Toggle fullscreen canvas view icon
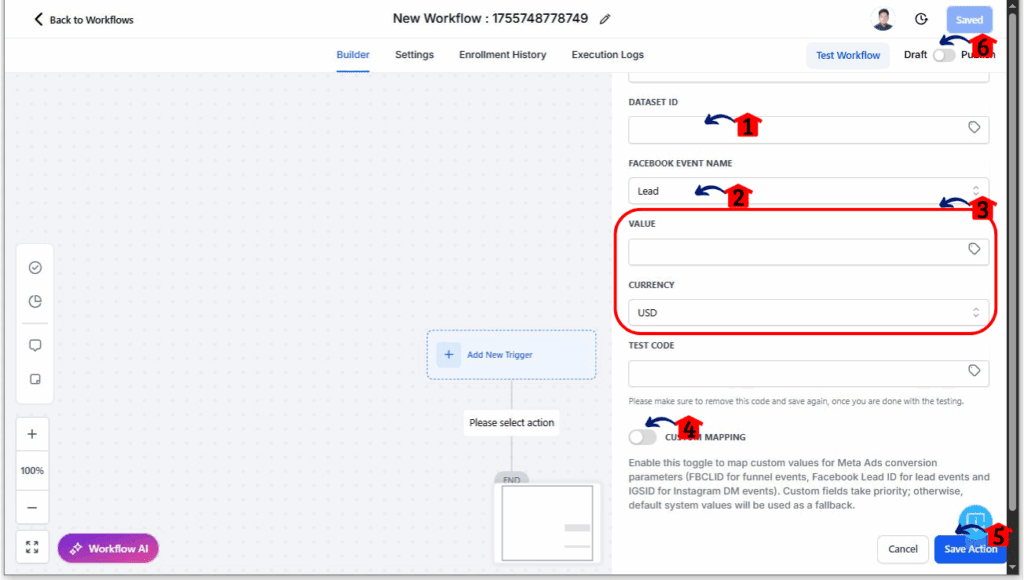Image resolution: width=1024 pixels, height=580 pixels. click(x=32, y=547)
